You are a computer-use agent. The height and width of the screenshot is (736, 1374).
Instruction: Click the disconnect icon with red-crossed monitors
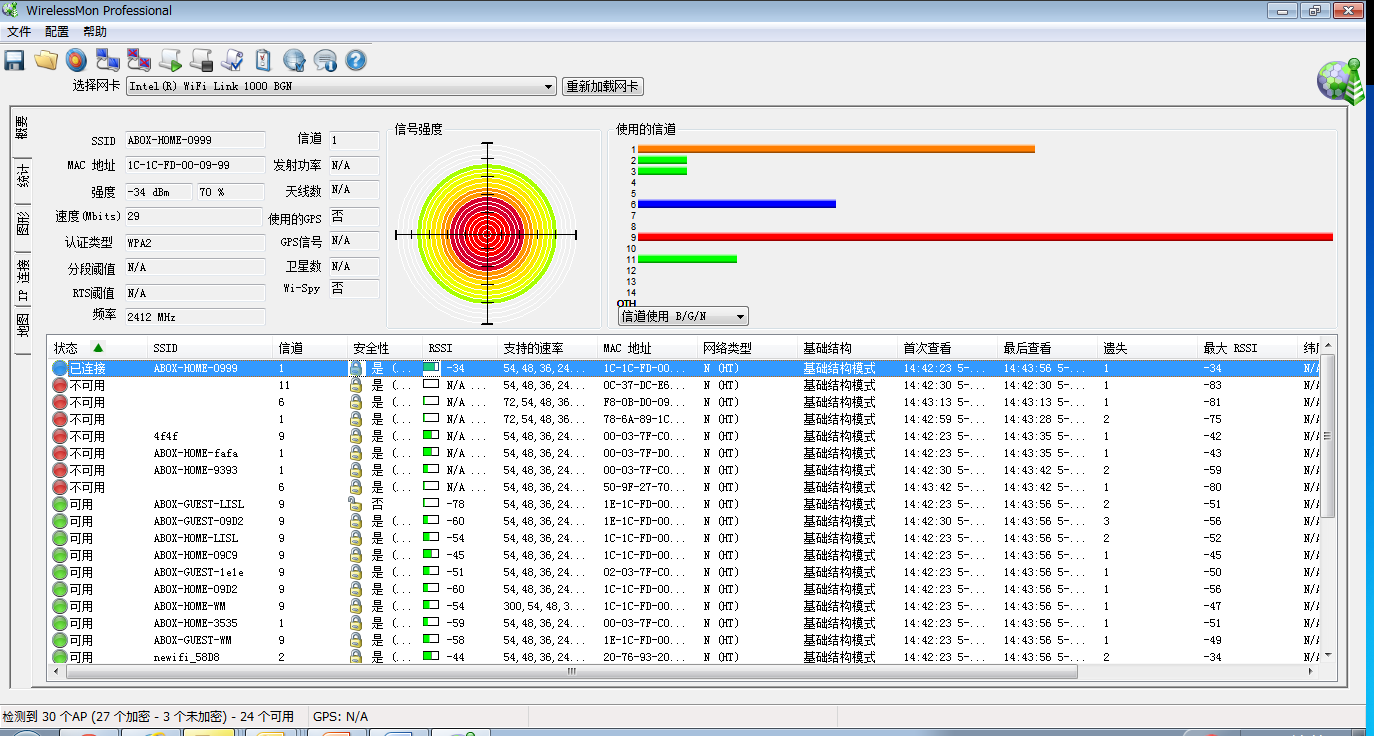pos(139,60)
